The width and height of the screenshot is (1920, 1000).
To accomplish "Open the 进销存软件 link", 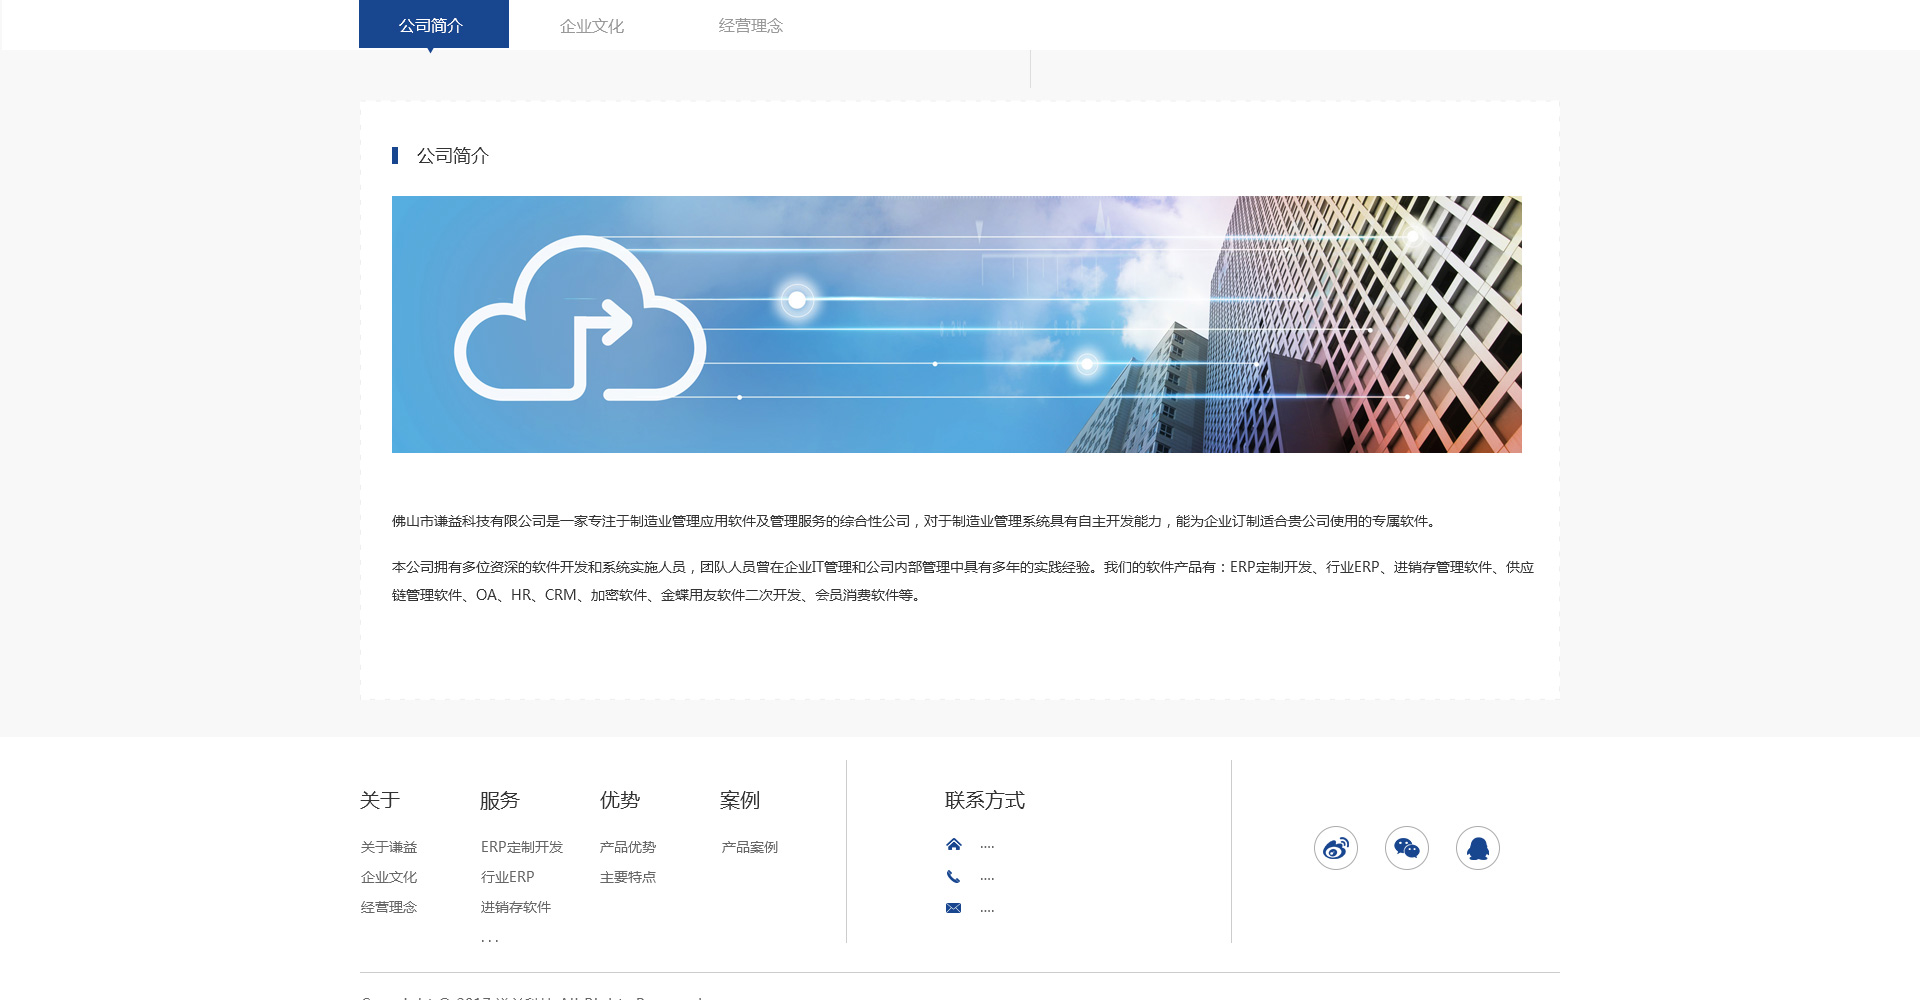I will pyautogui.click(x=515, y=907).
